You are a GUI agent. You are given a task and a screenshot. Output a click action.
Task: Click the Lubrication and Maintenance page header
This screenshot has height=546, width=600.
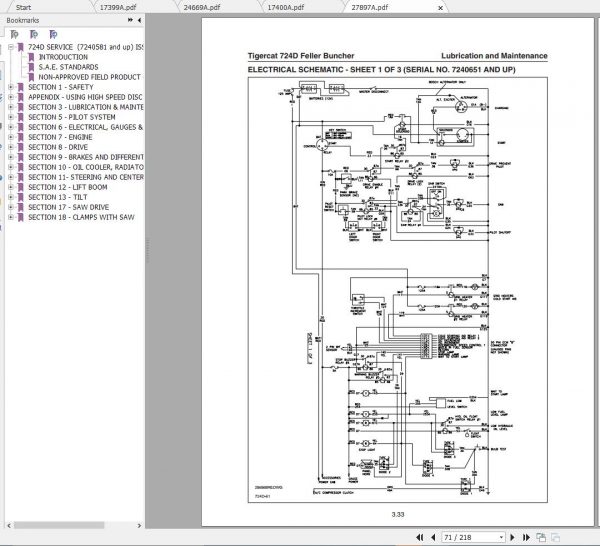tap(494, 56)
